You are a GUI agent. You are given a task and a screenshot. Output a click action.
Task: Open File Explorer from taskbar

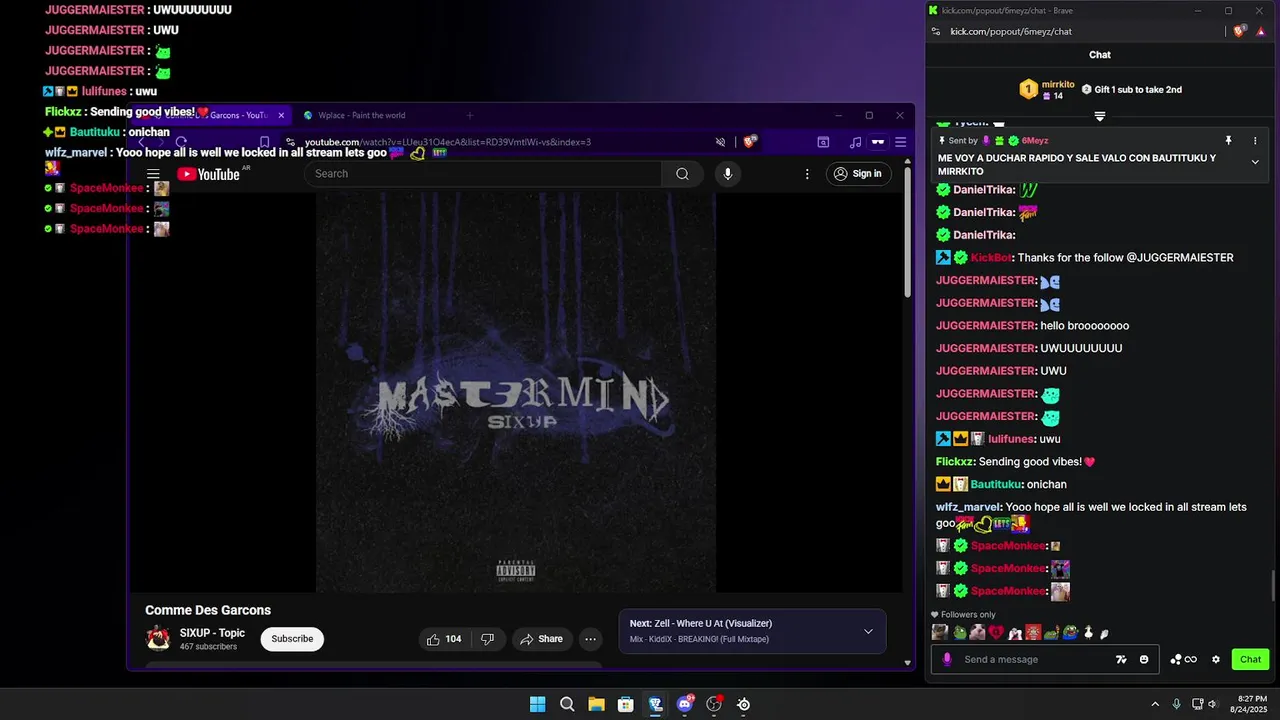pos(596,704)
